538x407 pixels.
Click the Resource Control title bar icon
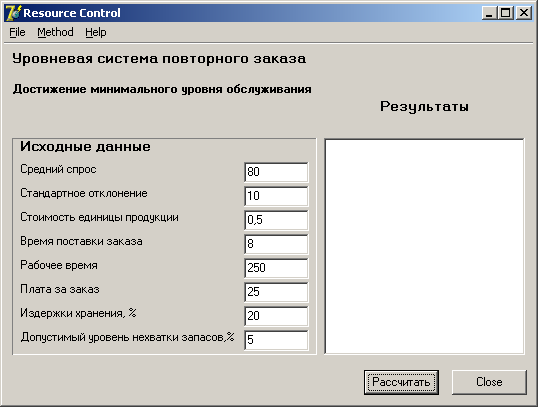[13, 13]
